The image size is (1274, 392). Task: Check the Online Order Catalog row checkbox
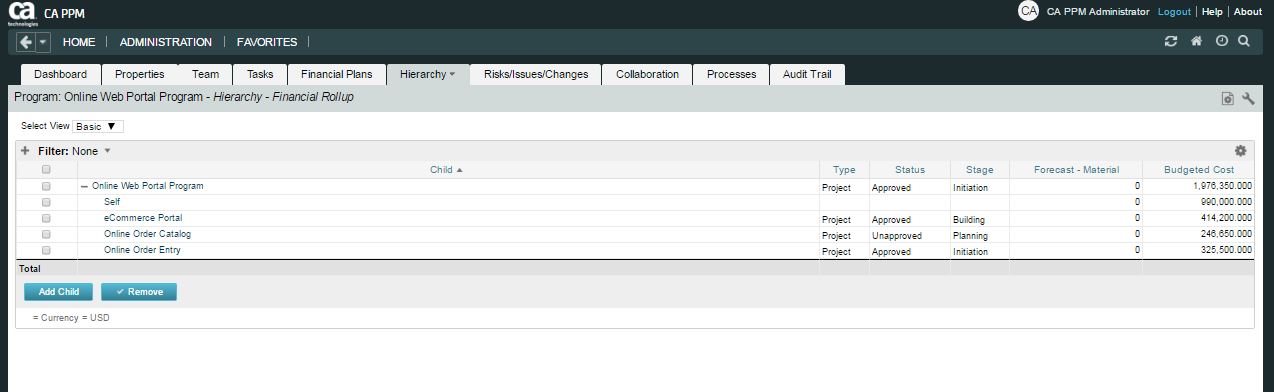point(46,234)
